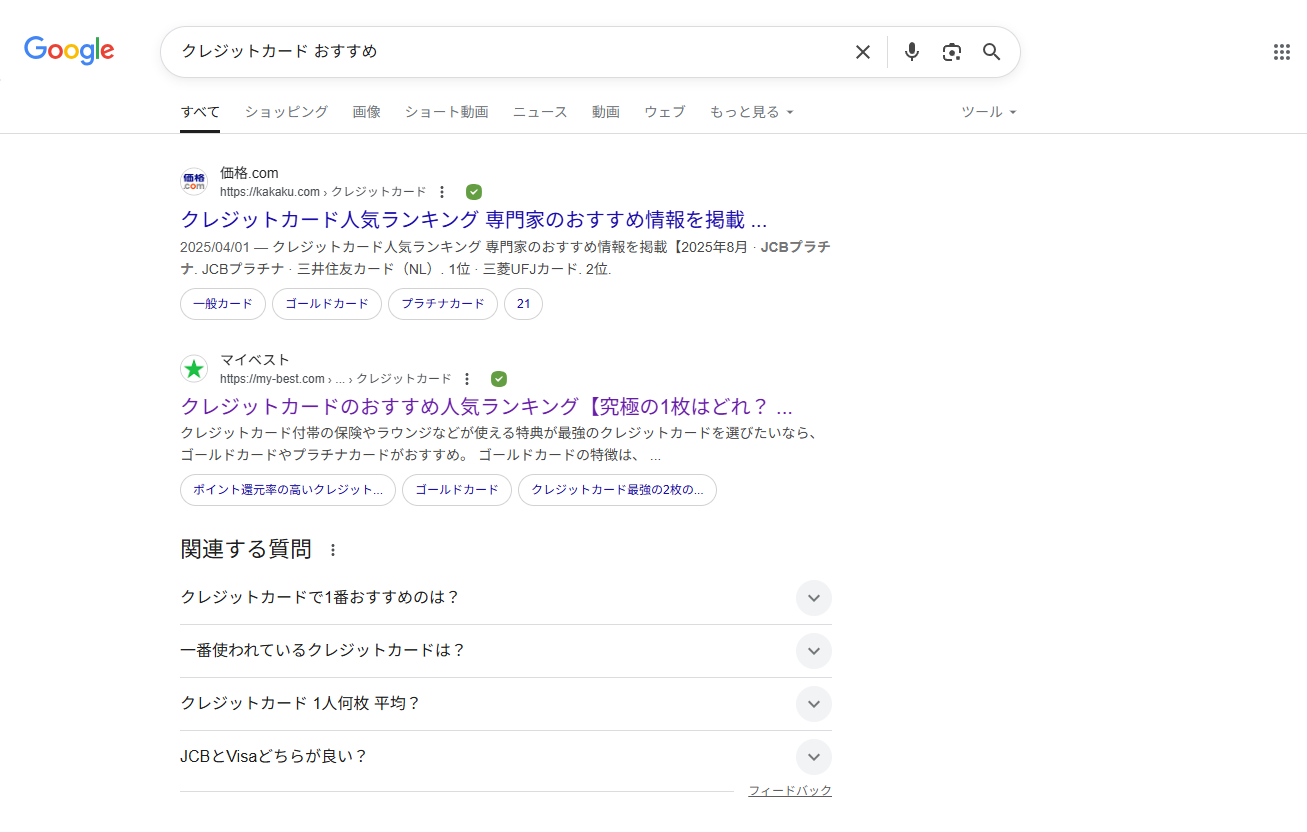Select the すべて tab
The image size is (1307, 832).
click(x=200, y=112)
